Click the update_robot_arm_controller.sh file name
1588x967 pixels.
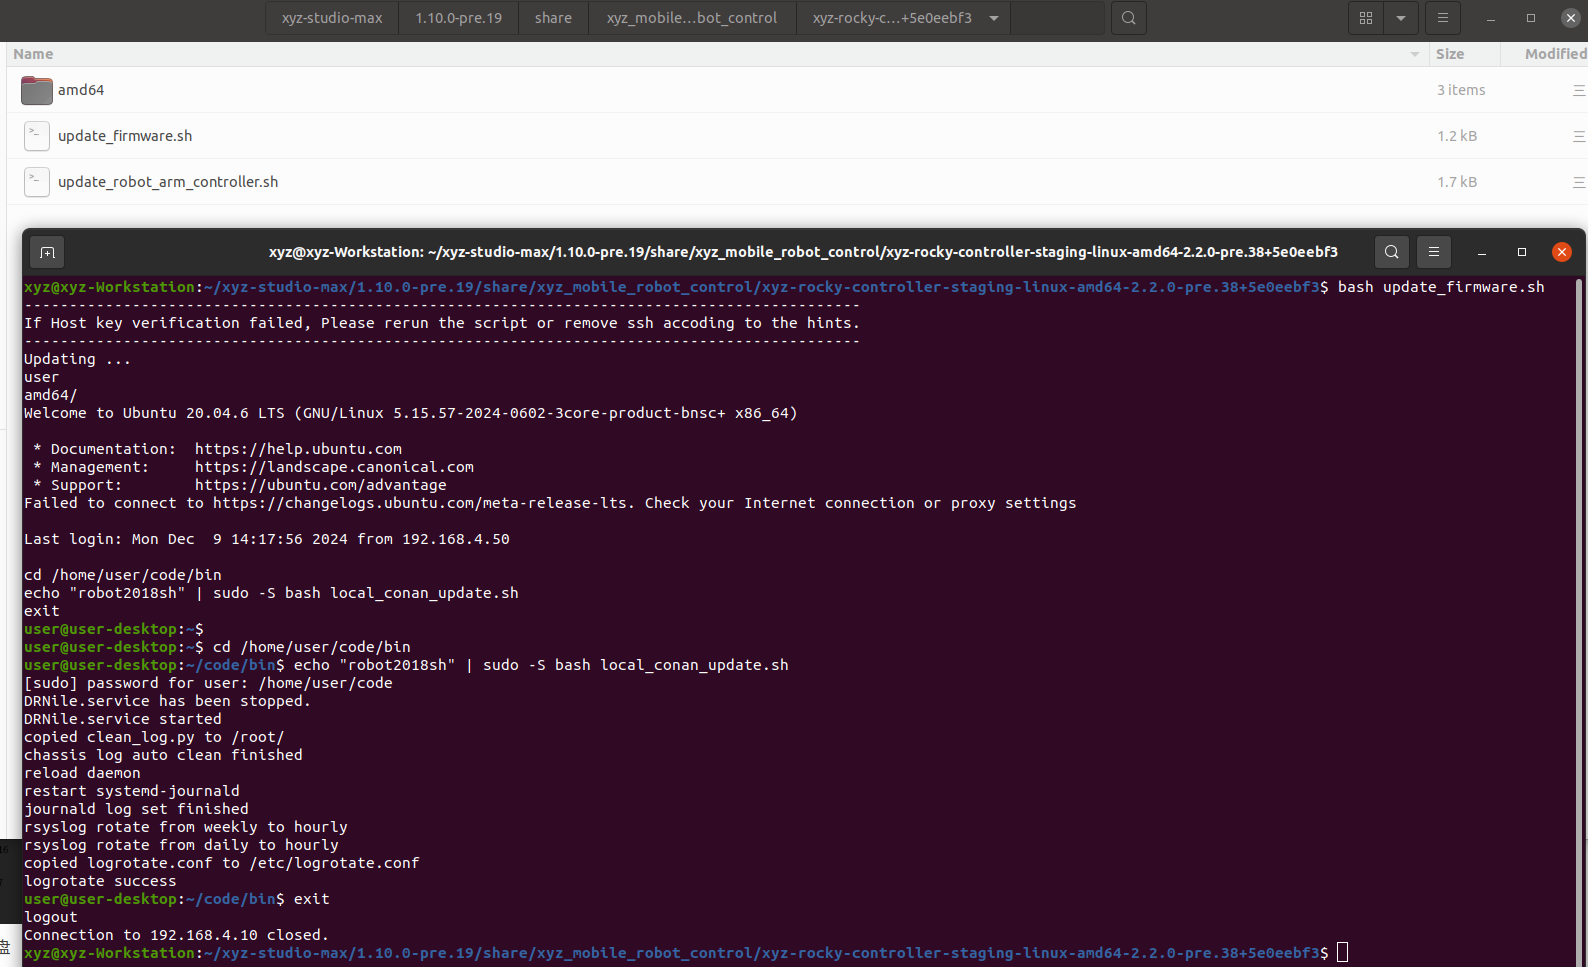pyautogui.click(x=168, y=182)
